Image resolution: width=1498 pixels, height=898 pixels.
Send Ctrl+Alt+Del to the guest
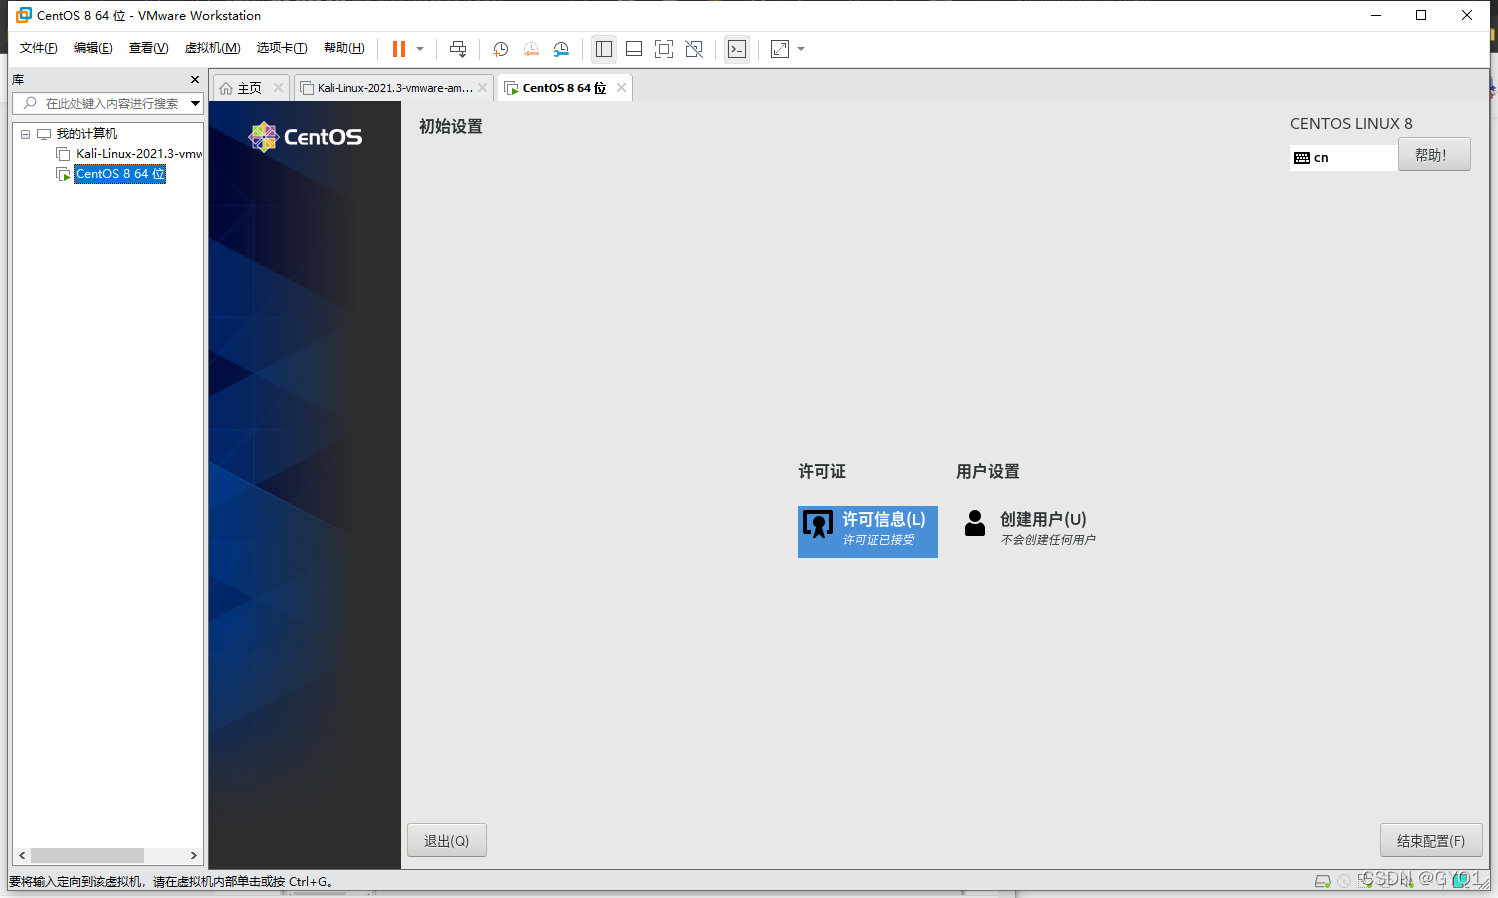coord(458,48)
